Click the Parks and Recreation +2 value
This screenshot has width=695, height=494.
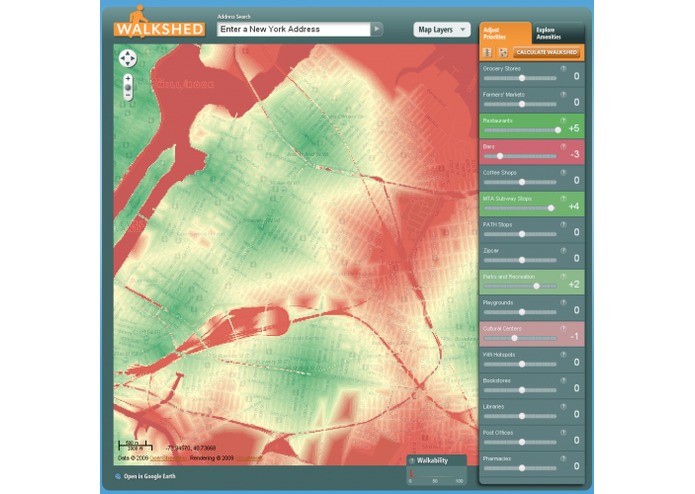574,284
